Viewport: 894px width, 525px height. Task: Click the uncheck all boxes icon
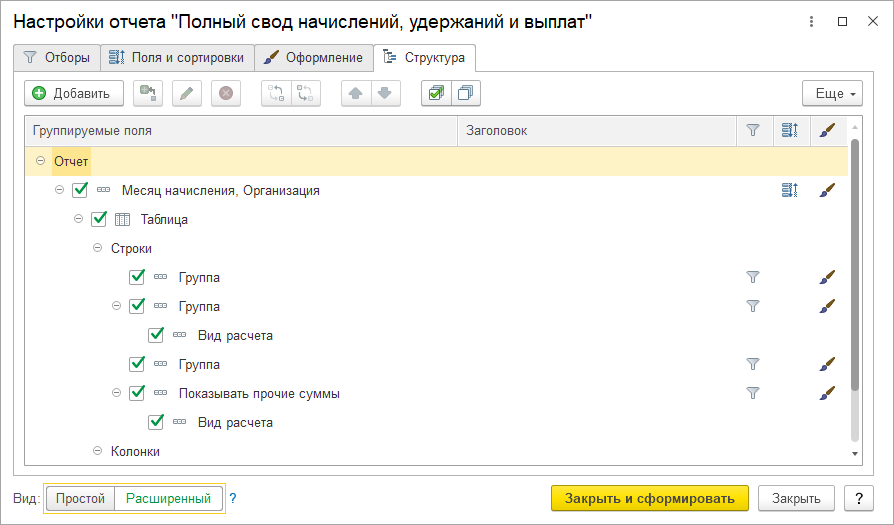tap(465, 93)
